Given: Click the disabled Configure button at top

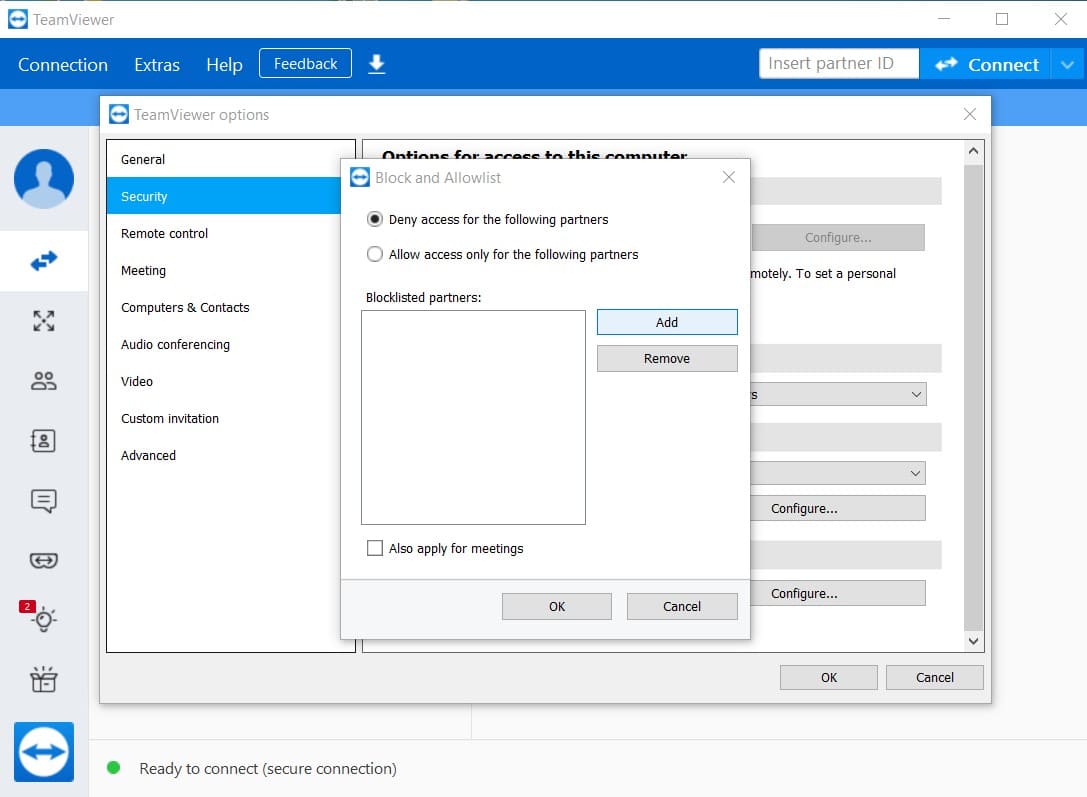Looking at the screenshot, I should tap(838, 237).
